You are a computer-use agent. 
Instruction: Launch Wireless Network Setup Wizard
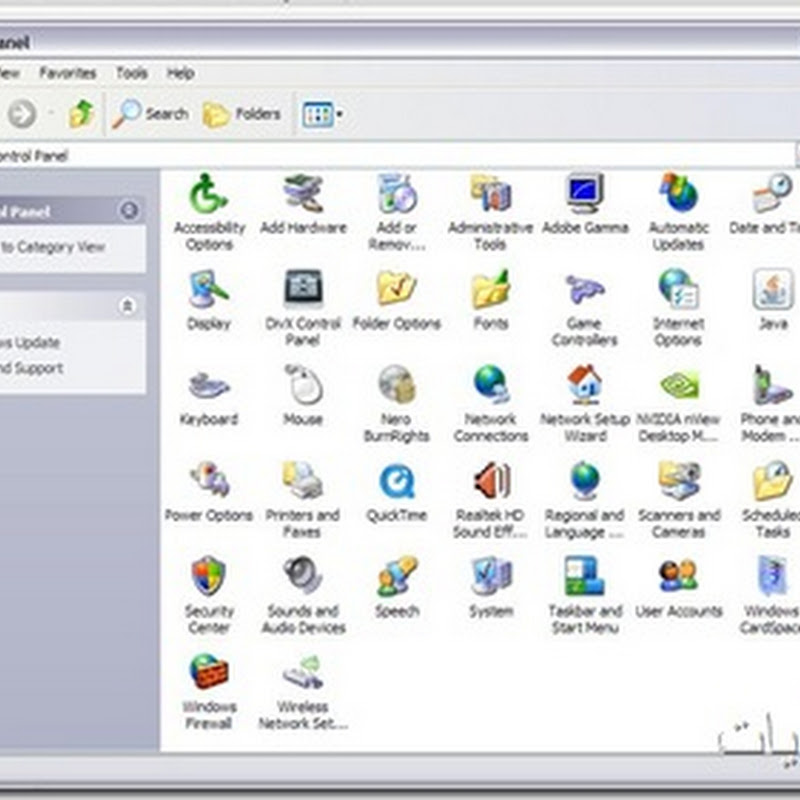click(303, 691)
